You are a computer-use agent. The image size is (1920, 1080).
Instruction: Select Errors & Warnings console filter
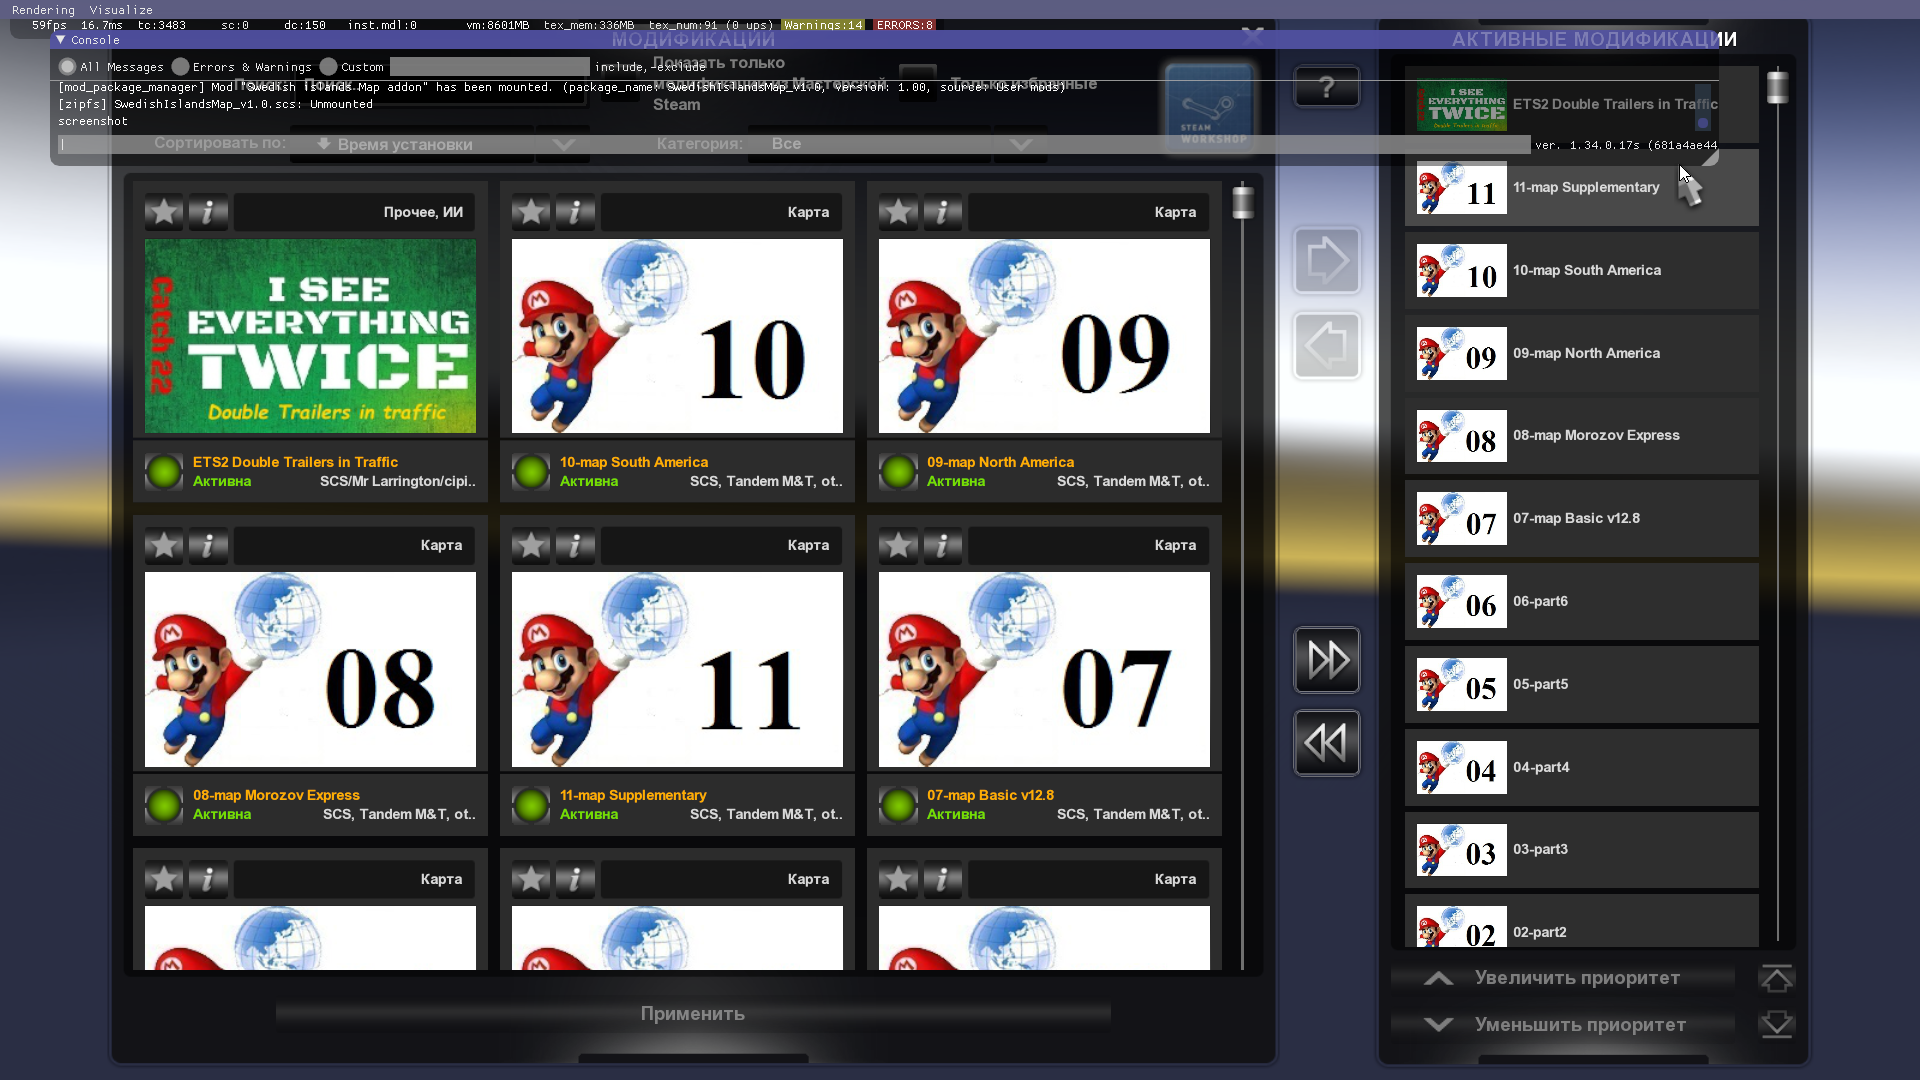point(180,67)
